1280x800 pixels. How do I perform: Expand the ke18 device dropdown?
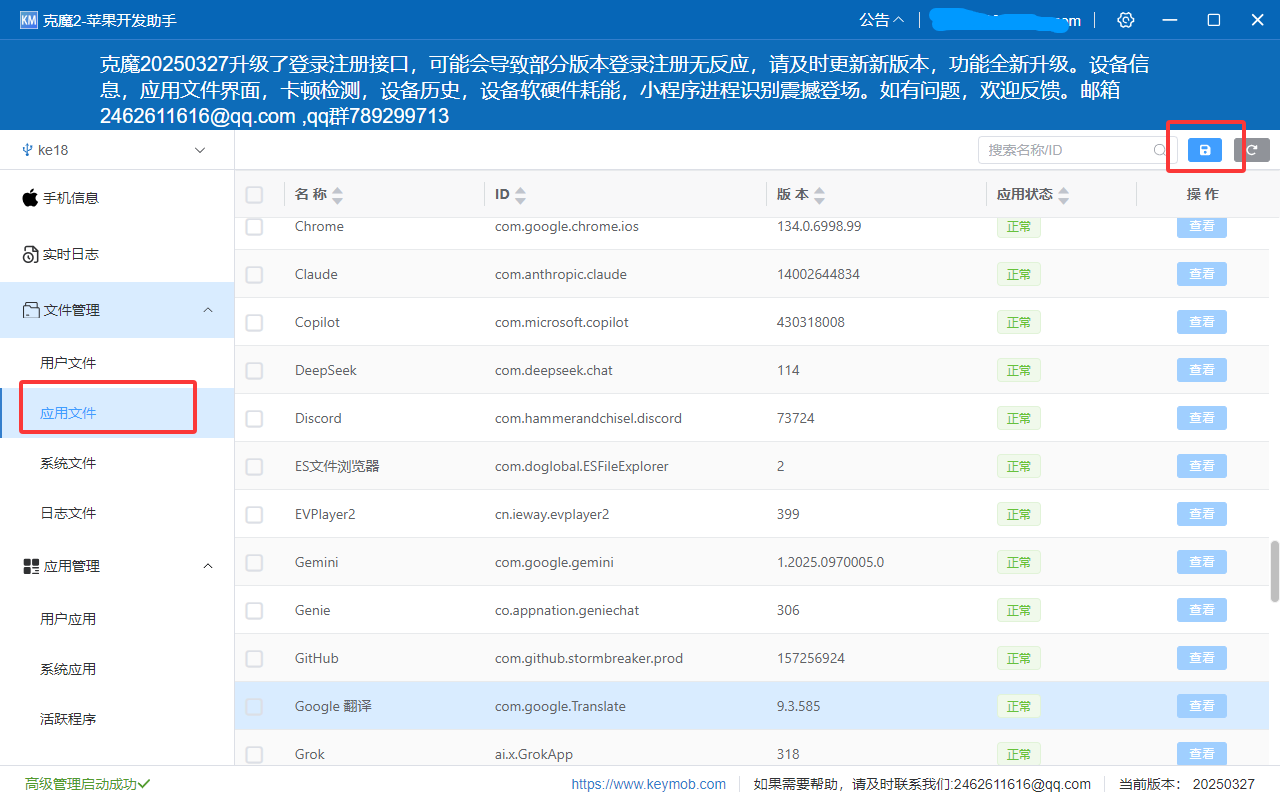pyautogui.click(x=199, y=149)
